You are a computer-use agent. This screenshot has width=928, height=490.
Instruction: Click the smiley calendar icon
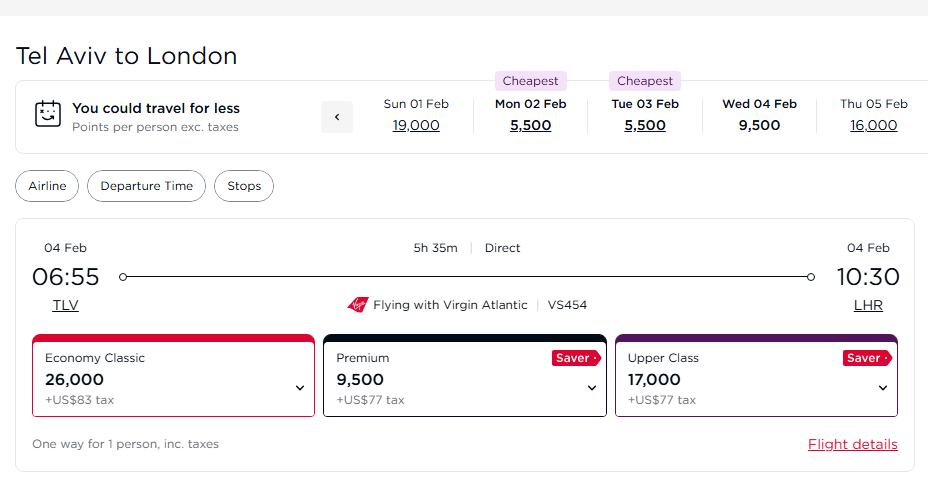click(x=47, y=114)
